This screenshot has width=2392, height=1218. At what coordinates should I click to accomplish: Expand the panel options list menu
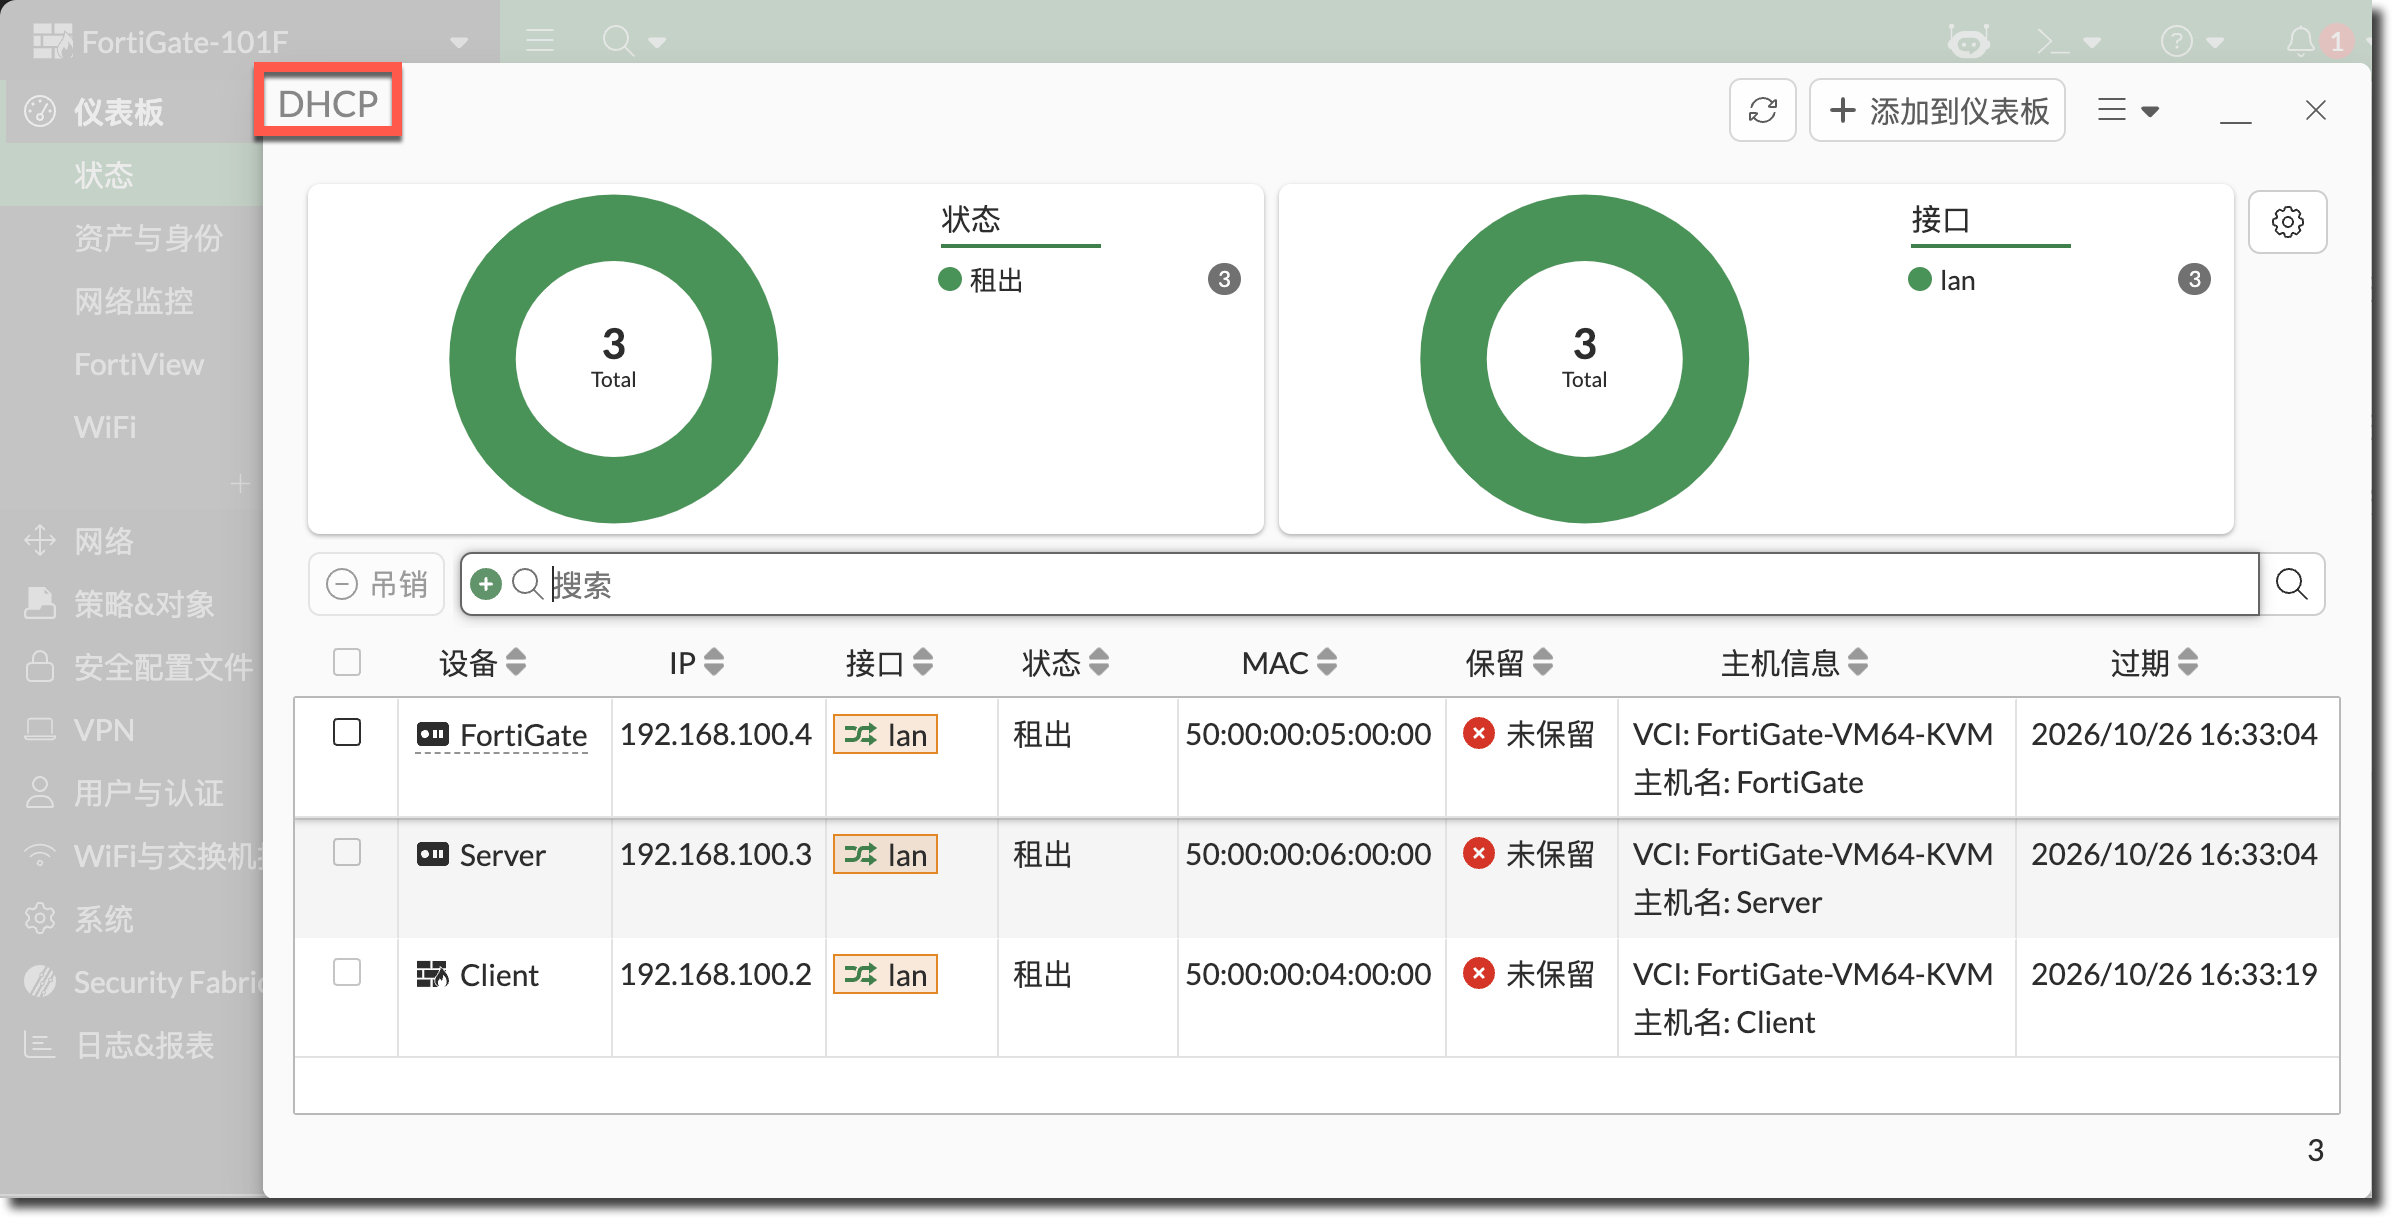2128,110
